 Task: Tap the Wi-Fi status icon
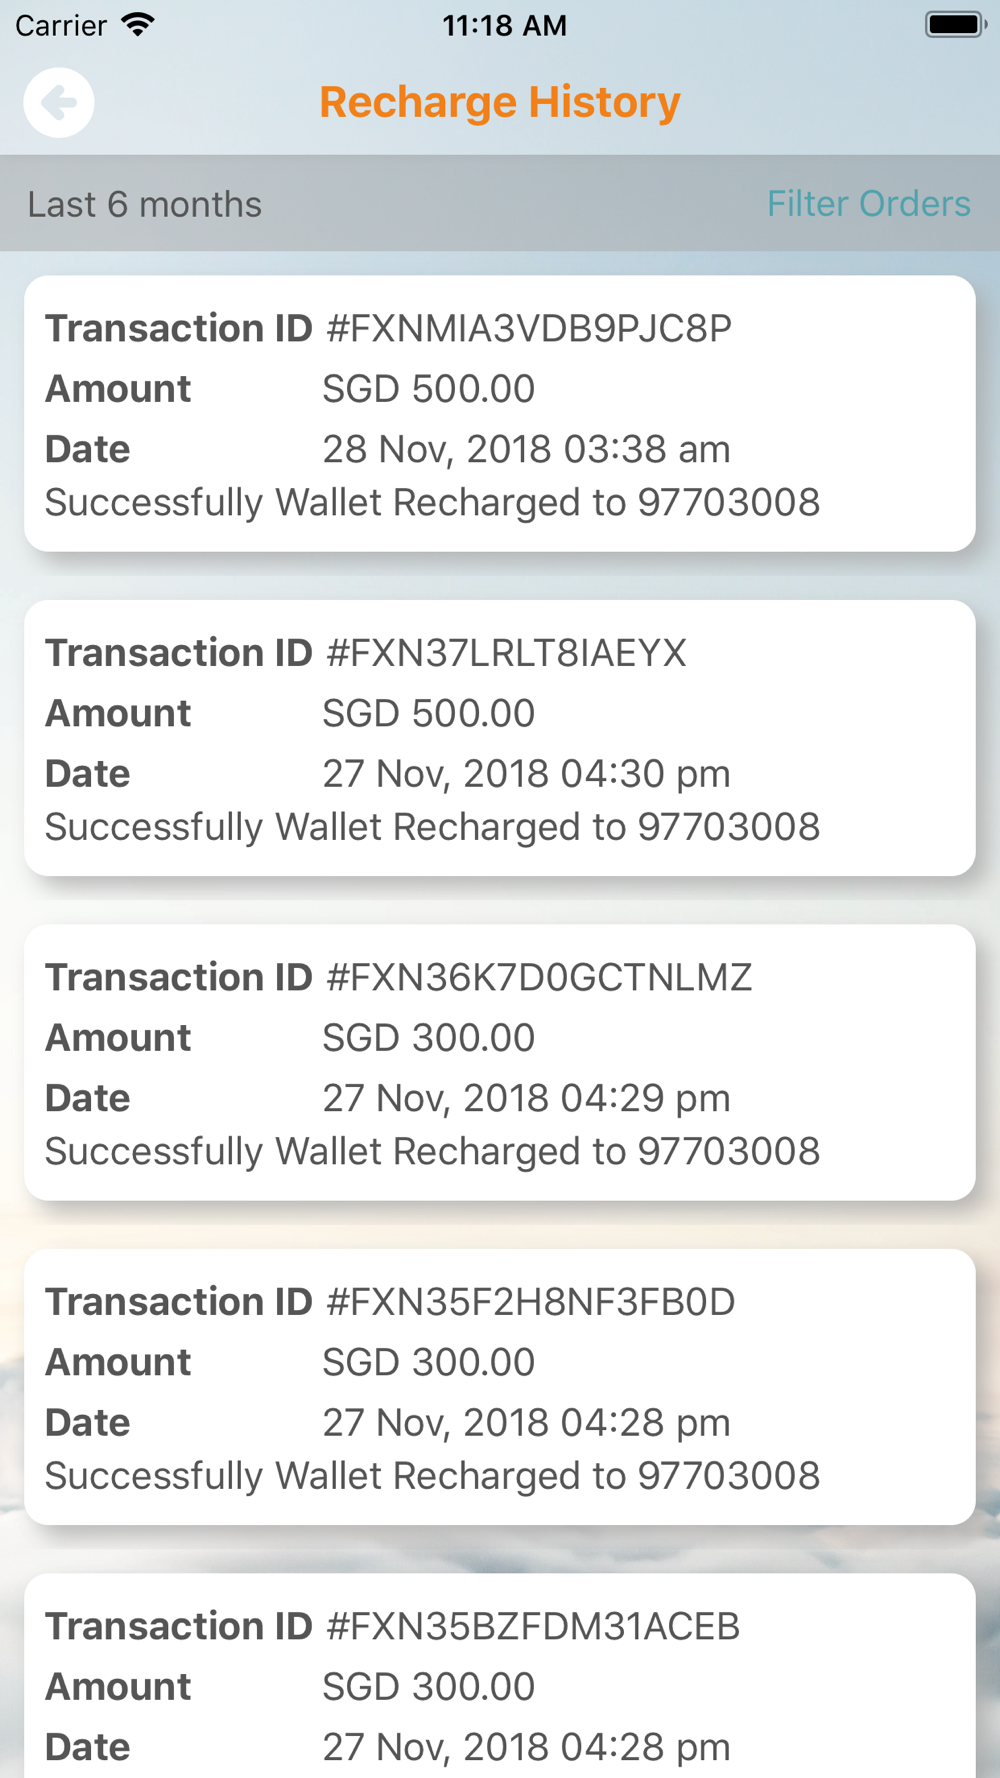coord(139,25)
